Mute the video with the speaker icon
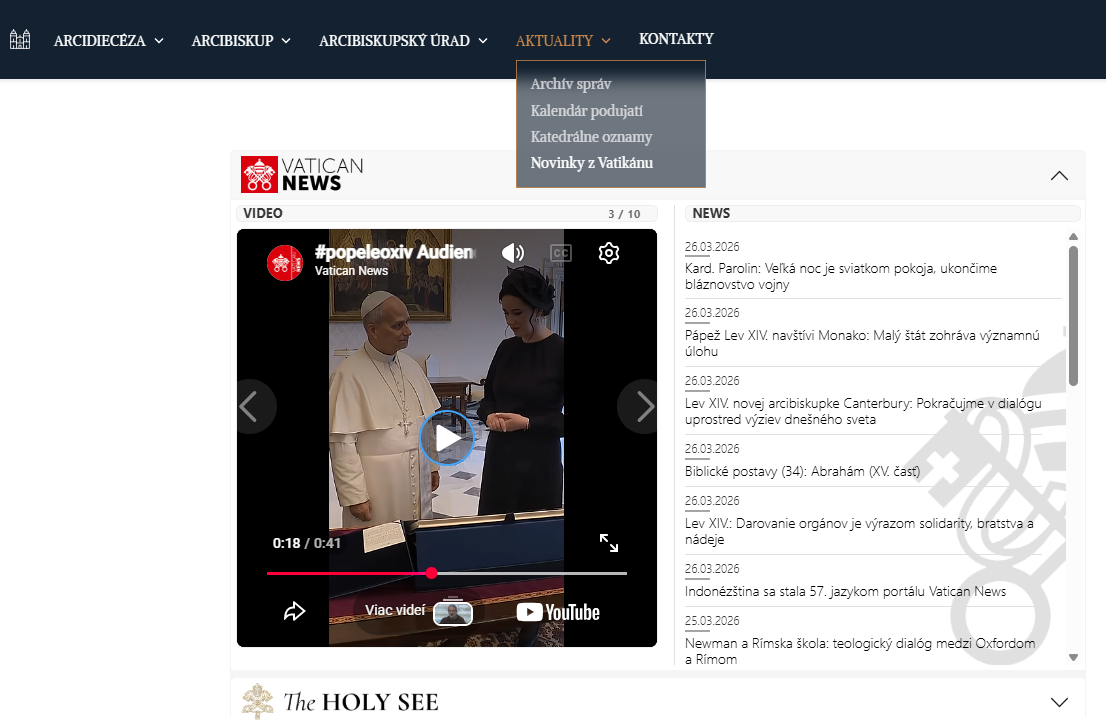Screen dimensions: 1106x725 point(513,253)
